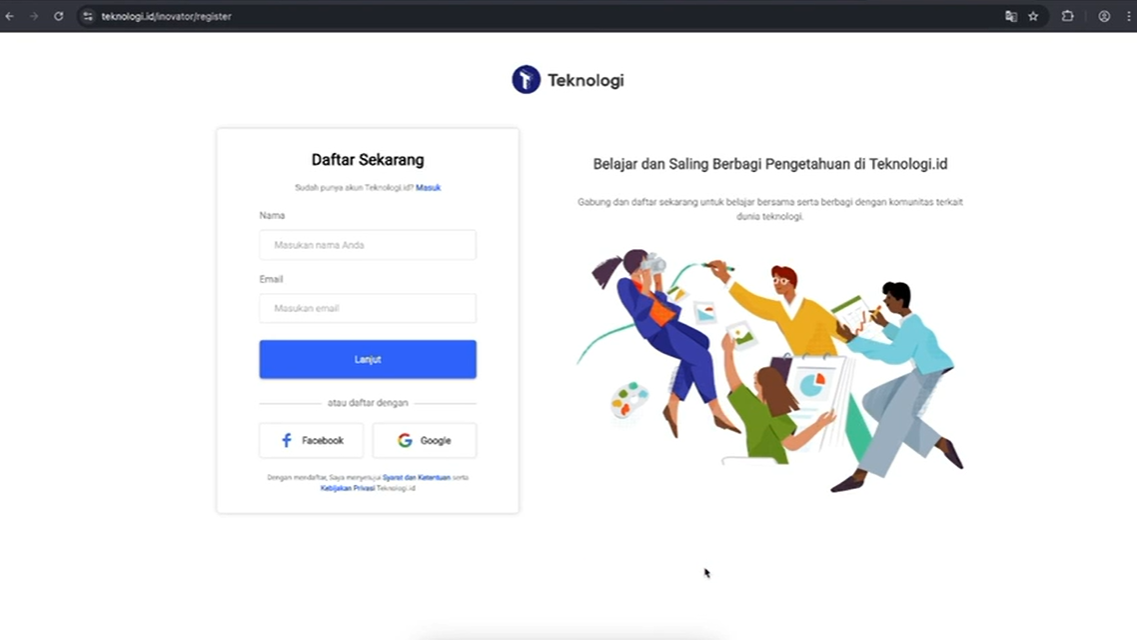Screen dimensions: 1137x640
Task: Open the browser three-dot menu
Action: pos(1128,16)
